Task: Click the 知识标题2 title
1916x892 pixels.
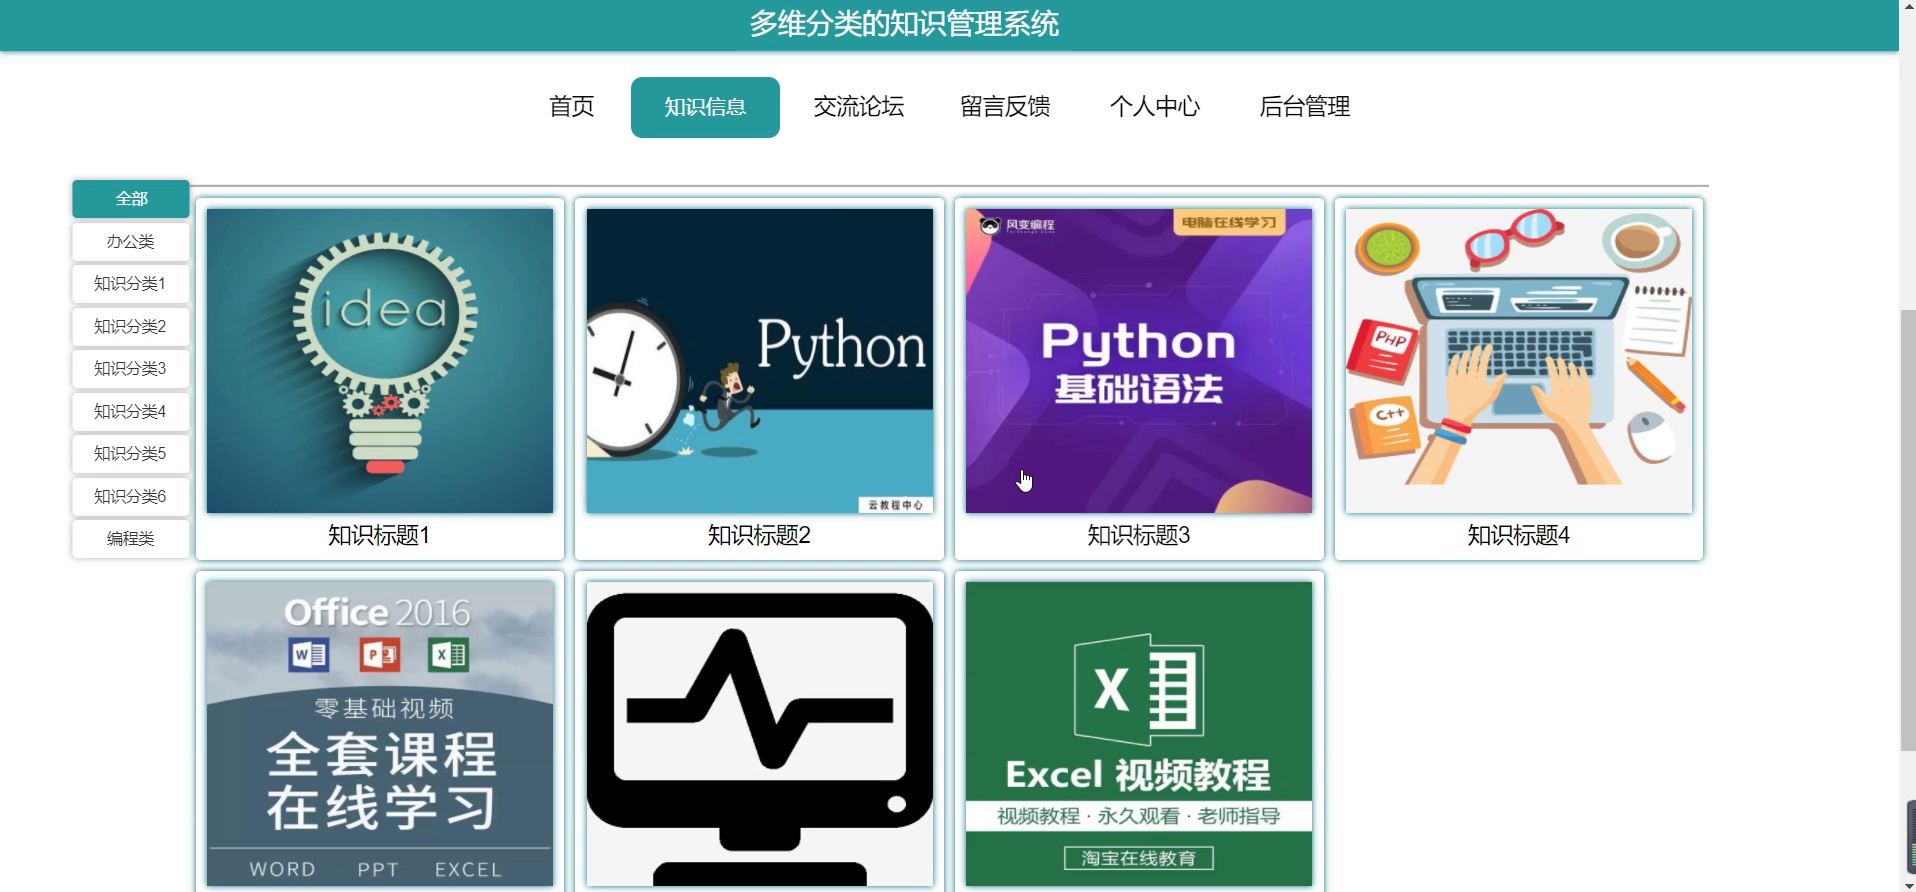Action: pos(759,536)
